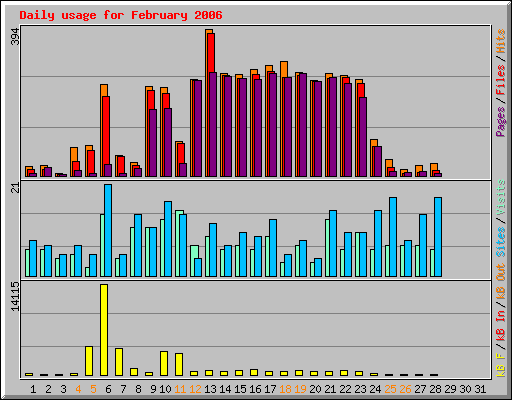Viewport: 512px width, 400px height.
Task: Select the orange weekend day "5" label
Action: [x=93, y=389]
